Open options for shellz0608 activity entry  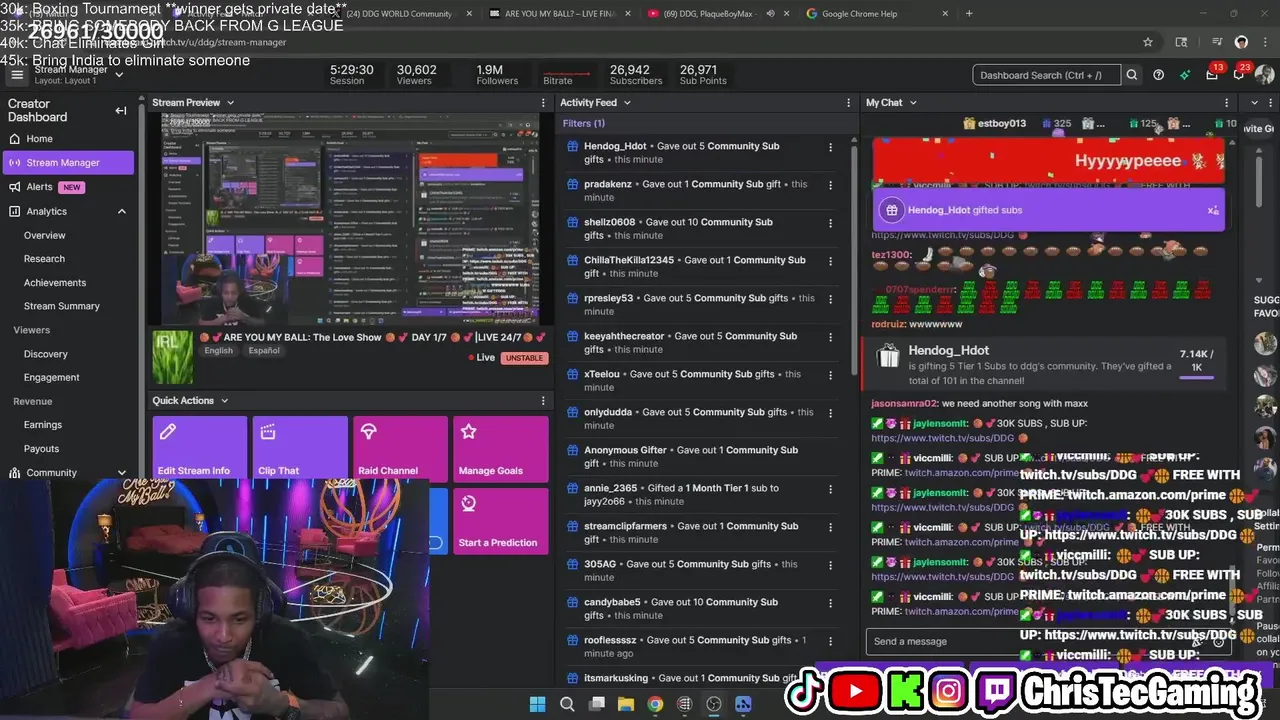[830, 223]
